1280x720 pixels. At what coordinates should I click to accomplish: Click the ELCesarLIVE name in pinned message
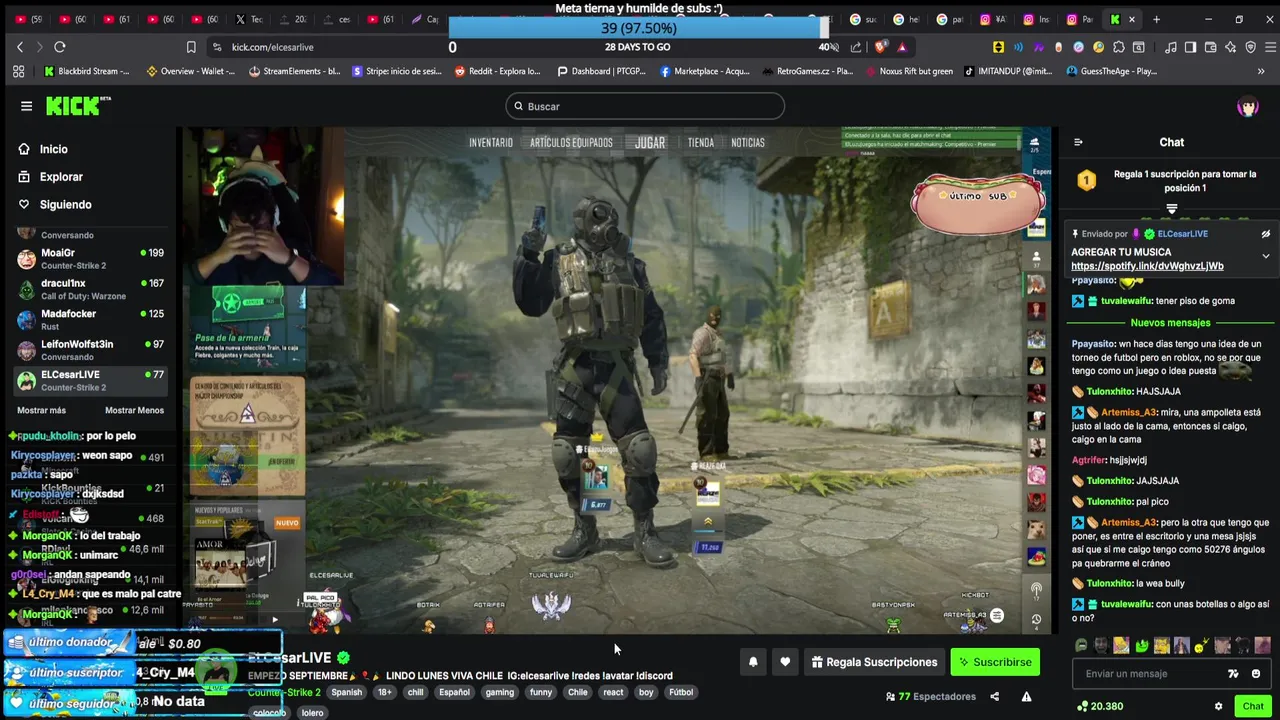1182,234
